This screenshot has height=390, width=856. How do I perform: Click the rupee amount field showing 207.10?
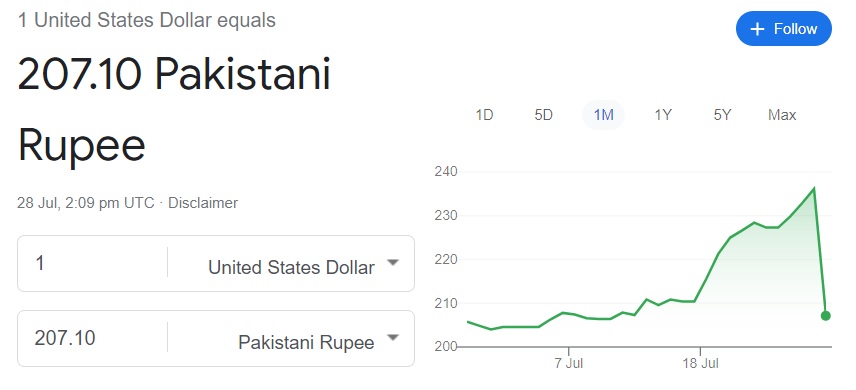(93, 338)
